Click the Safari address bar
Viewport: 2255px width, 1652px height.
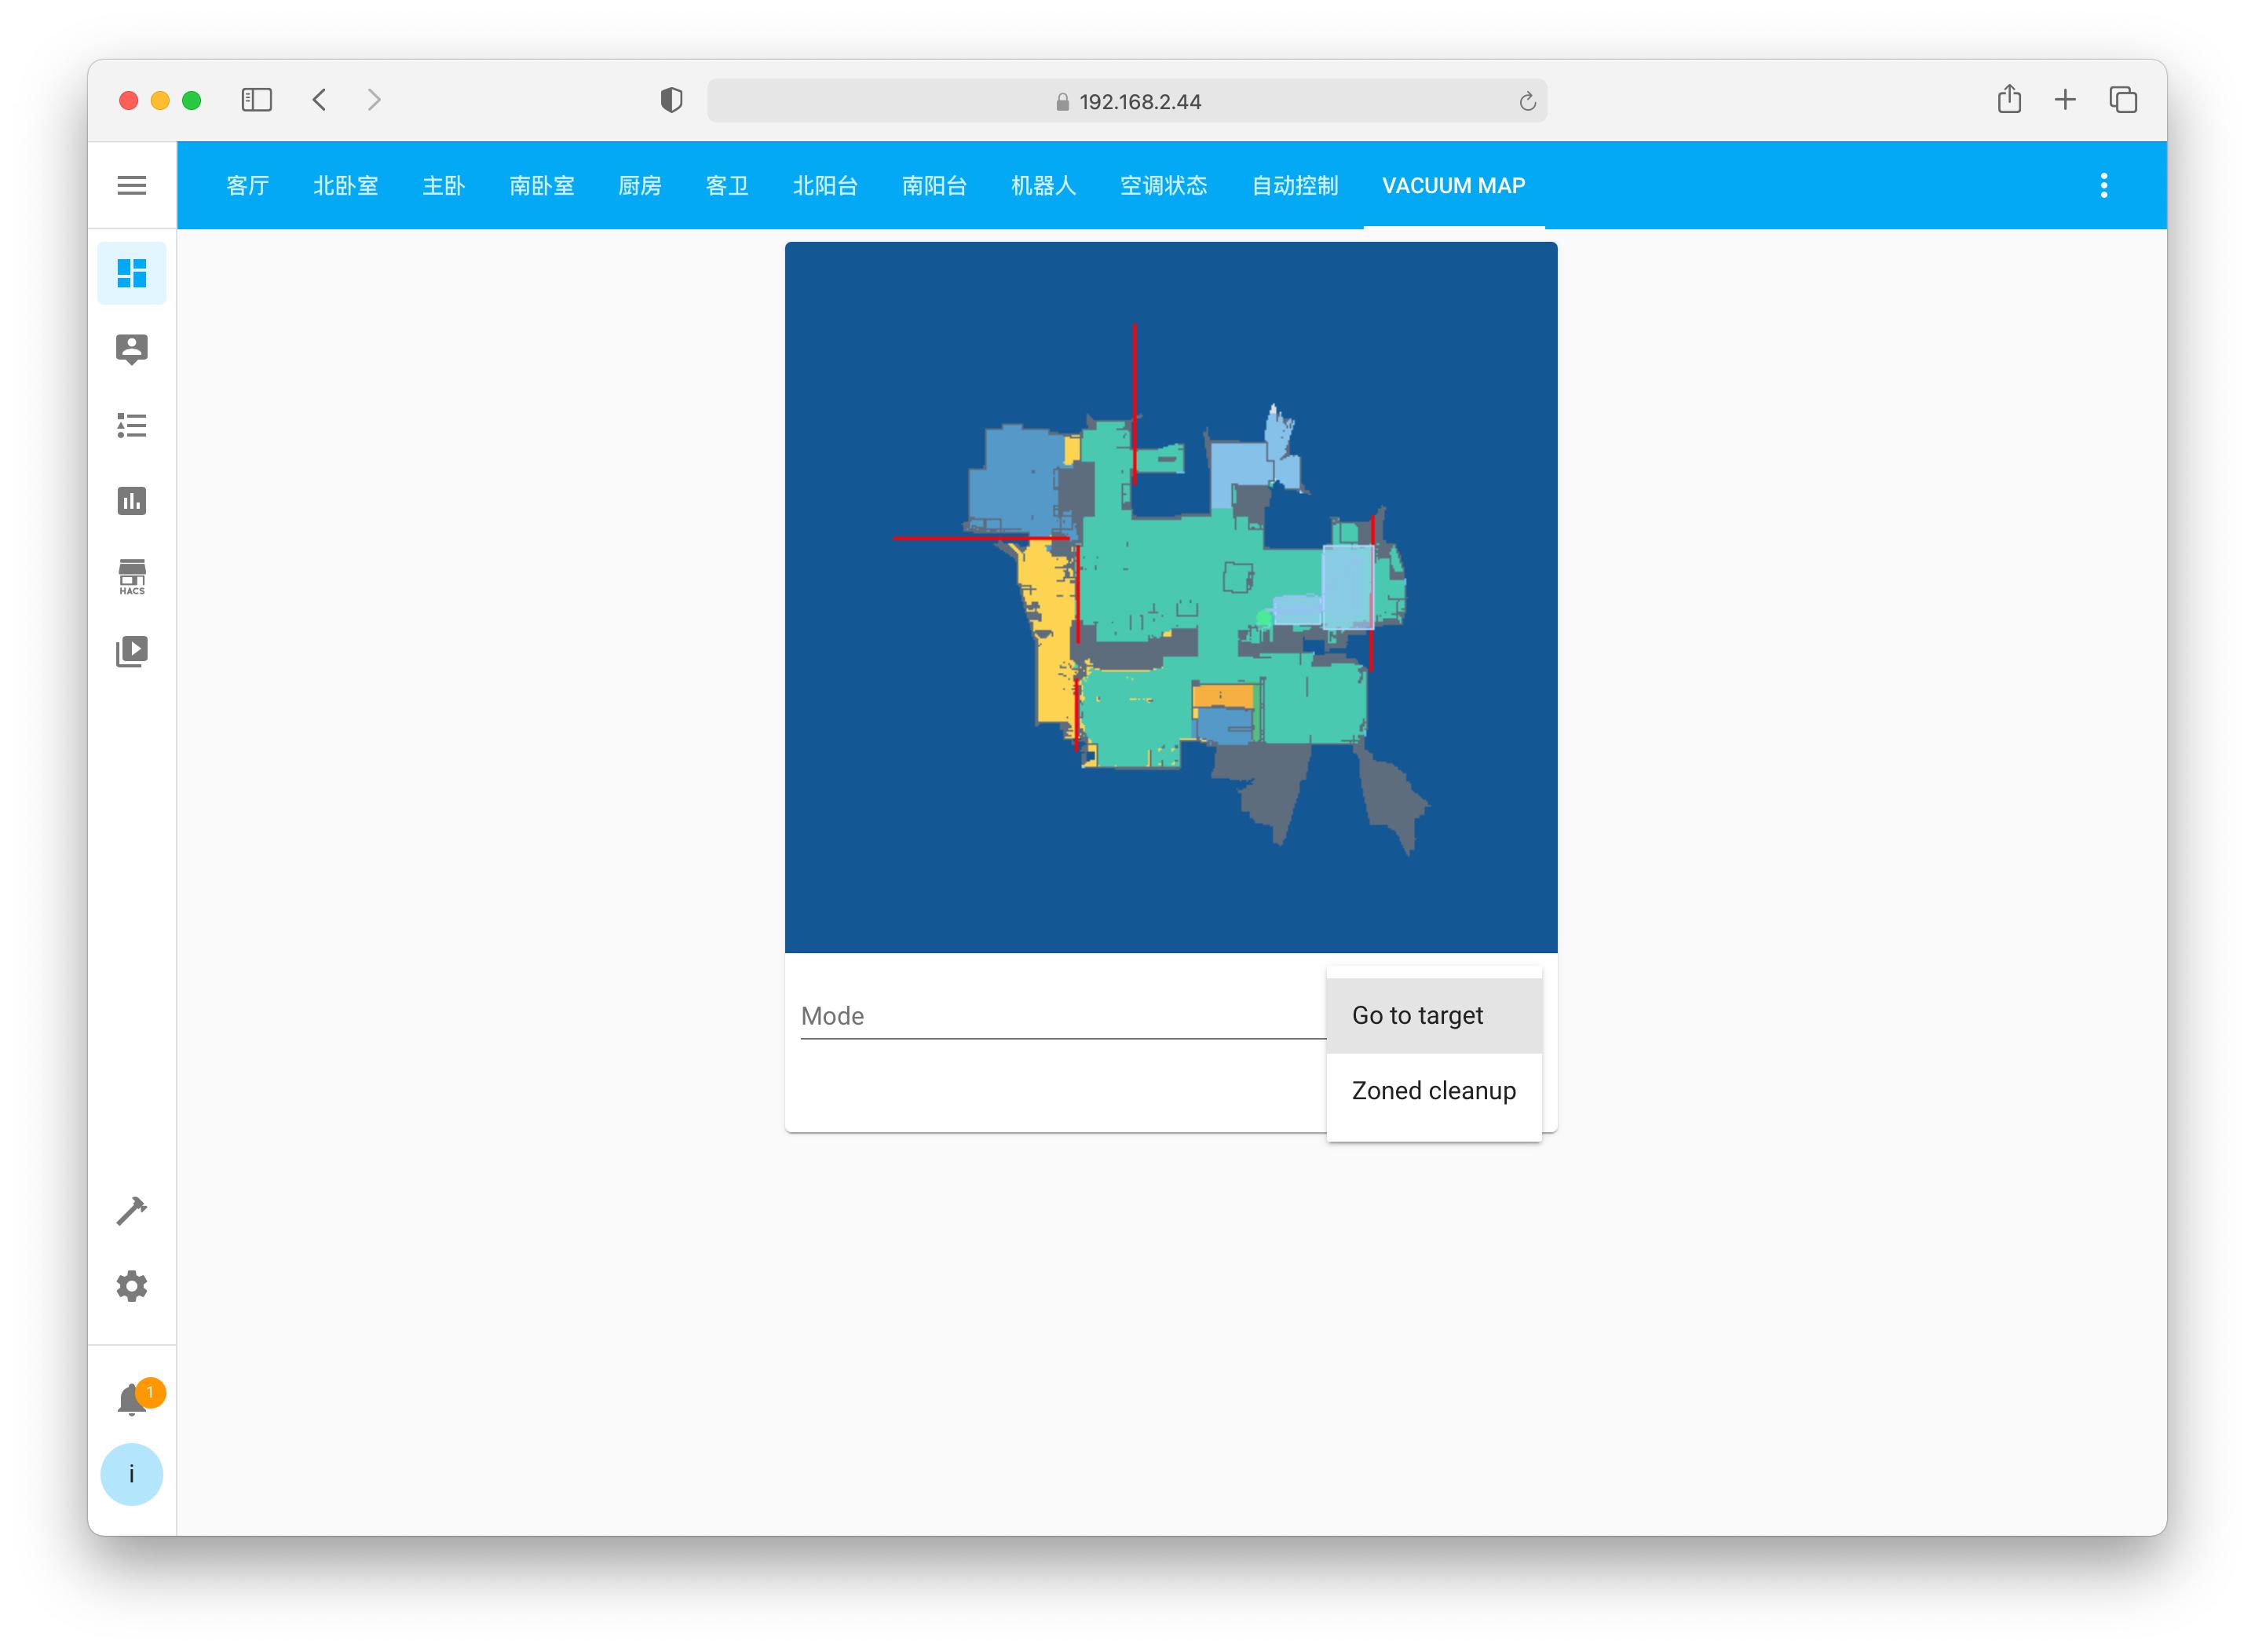coord(1126,101)
